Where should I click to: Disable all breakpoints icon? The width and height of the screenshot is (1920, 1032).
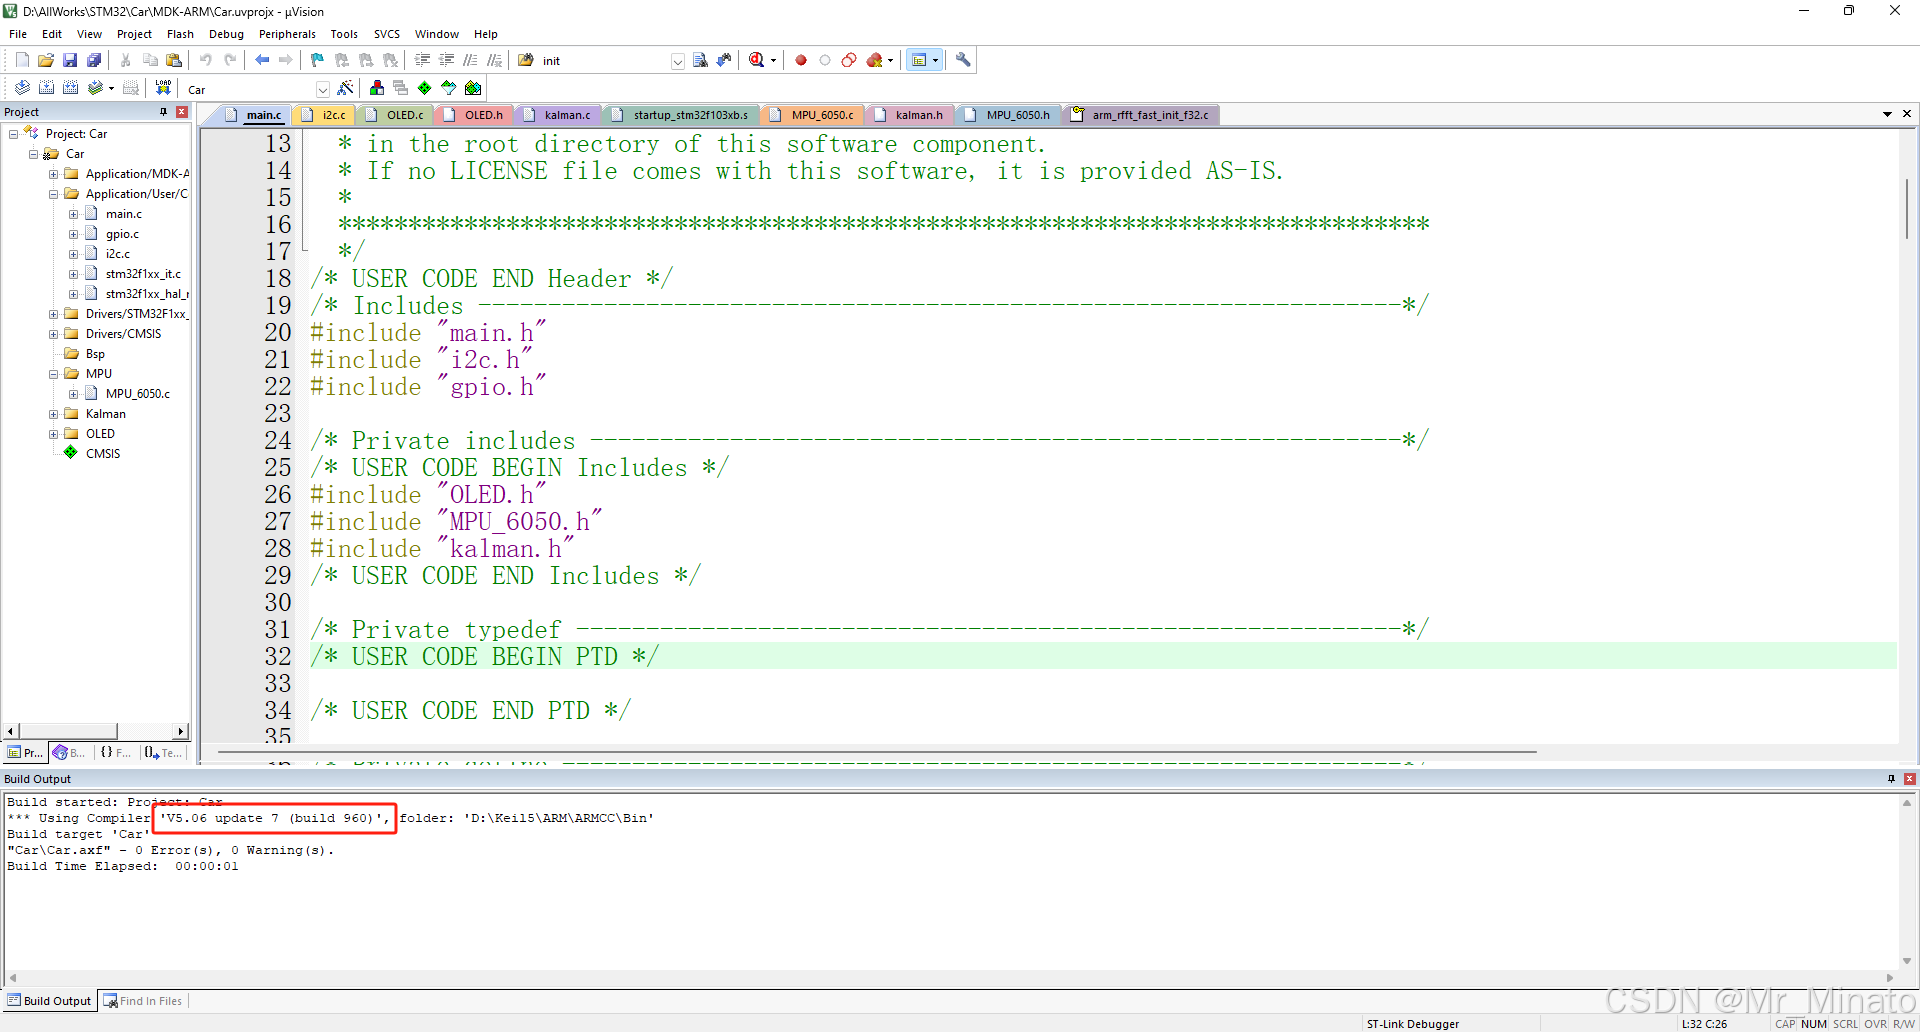849,60
